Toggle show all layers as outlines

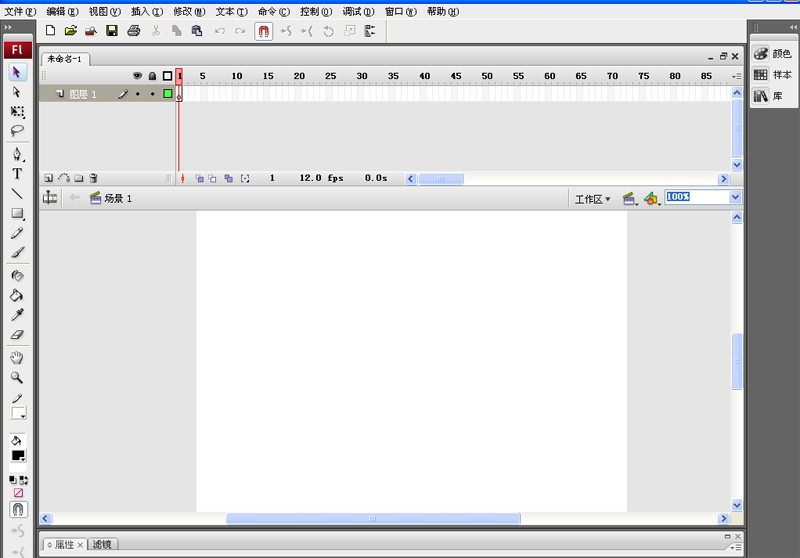(x=167, y=76)
